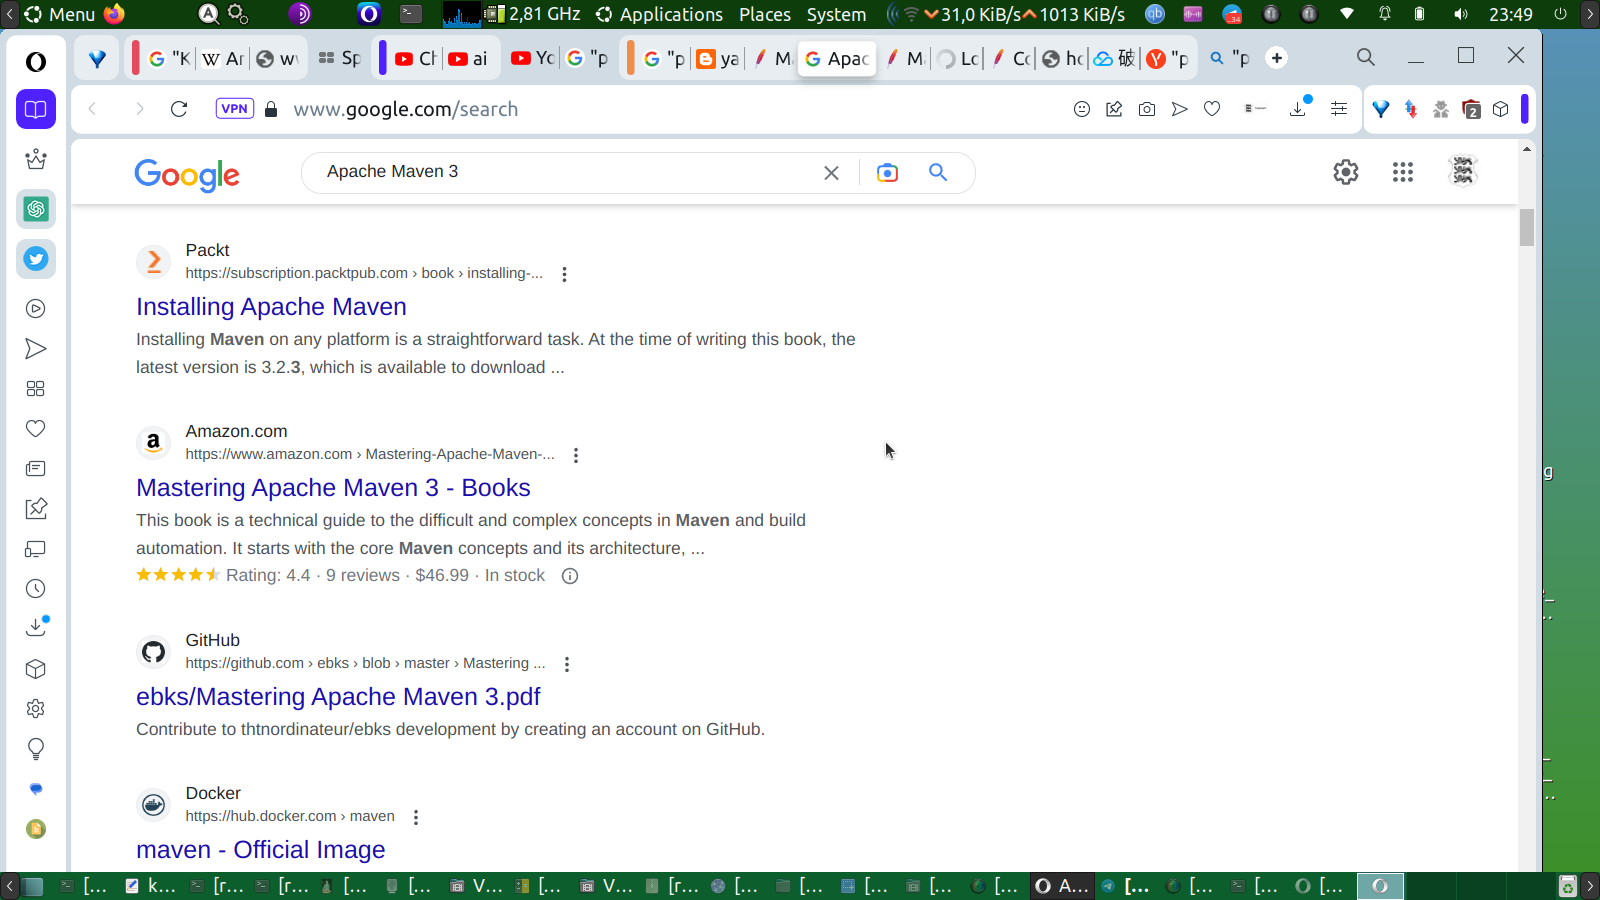
Task: Click the www.google.com/search address field
Action: [x=406, y=109]
